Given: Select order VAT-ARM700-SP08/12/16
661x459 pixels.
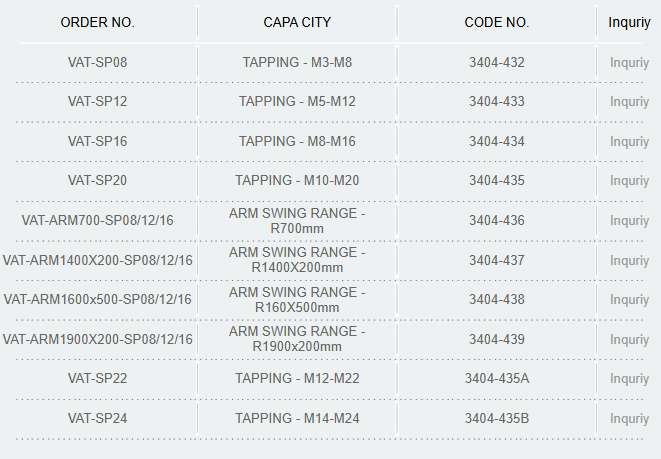Looking at the screenshot, I should pos(97,220).
